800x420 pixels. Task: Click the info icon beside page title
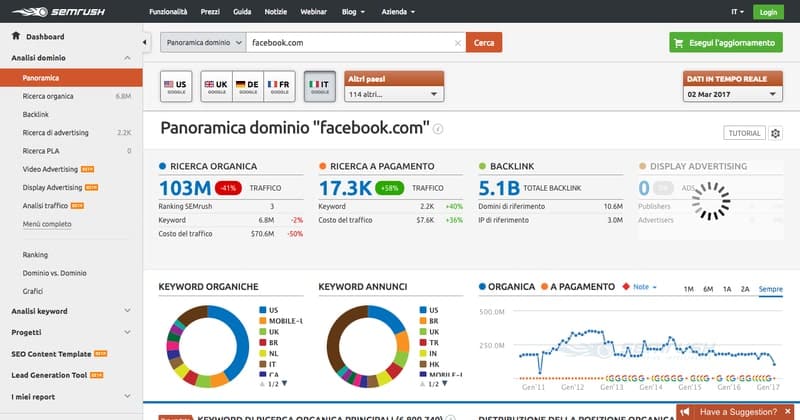(x=438, y=129)
